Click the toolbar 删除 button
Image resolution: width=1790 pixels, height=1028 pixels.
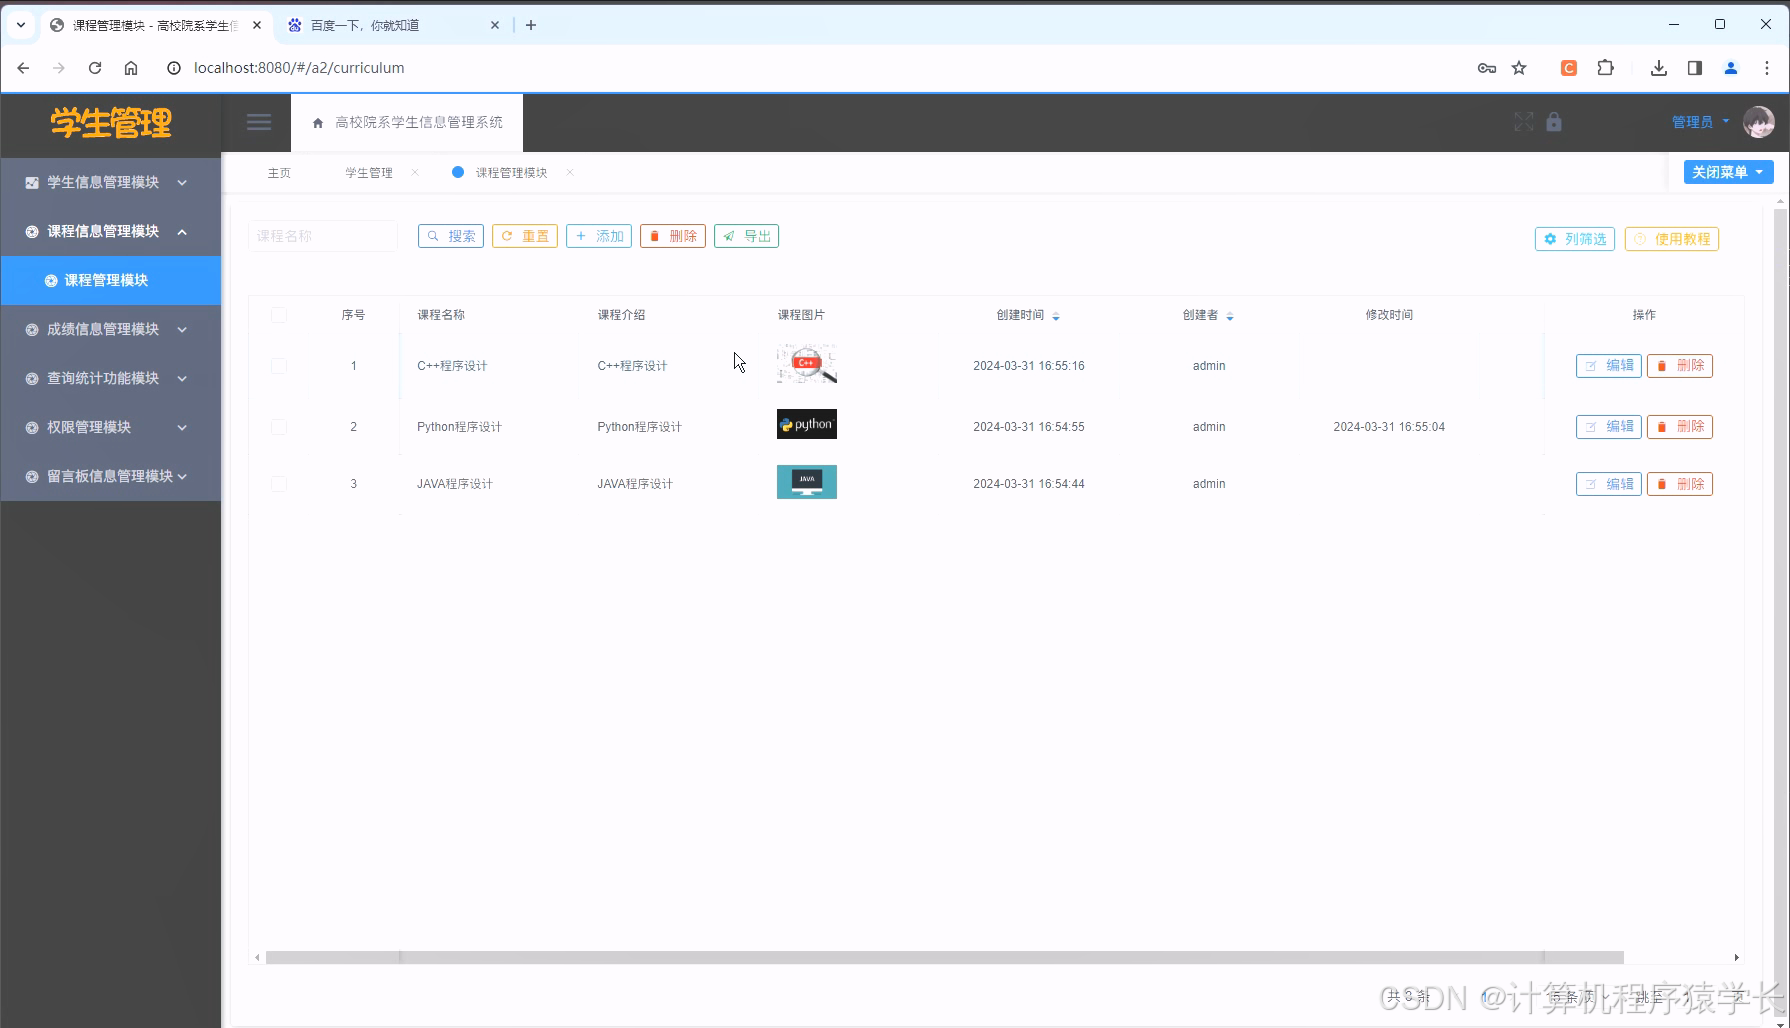[673, 236]
